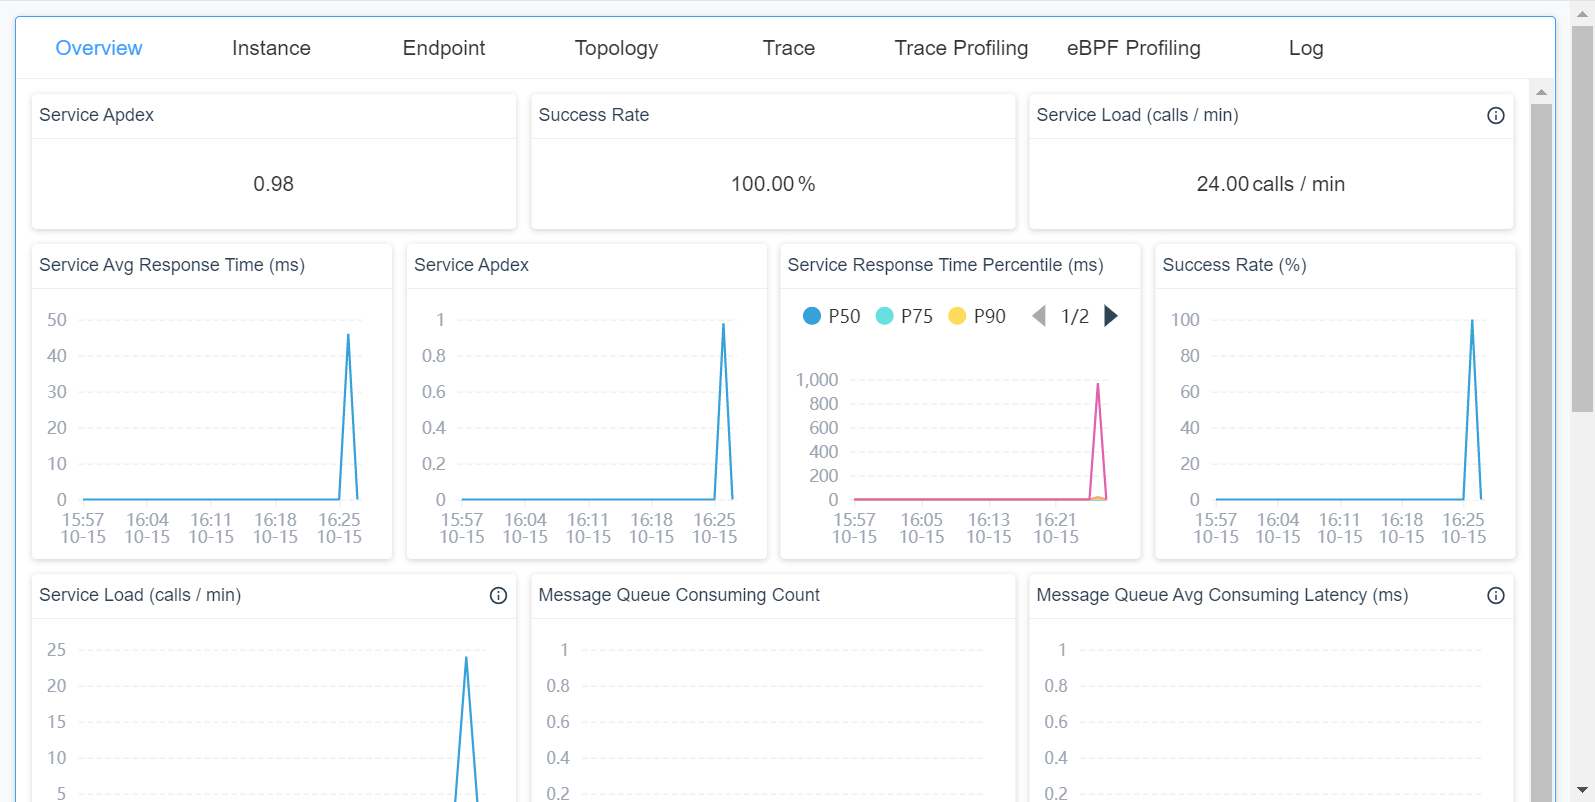Click the spike in Service Apdex chart
The width and height of the screenshot is (1595, 802).
pos(723,324)
